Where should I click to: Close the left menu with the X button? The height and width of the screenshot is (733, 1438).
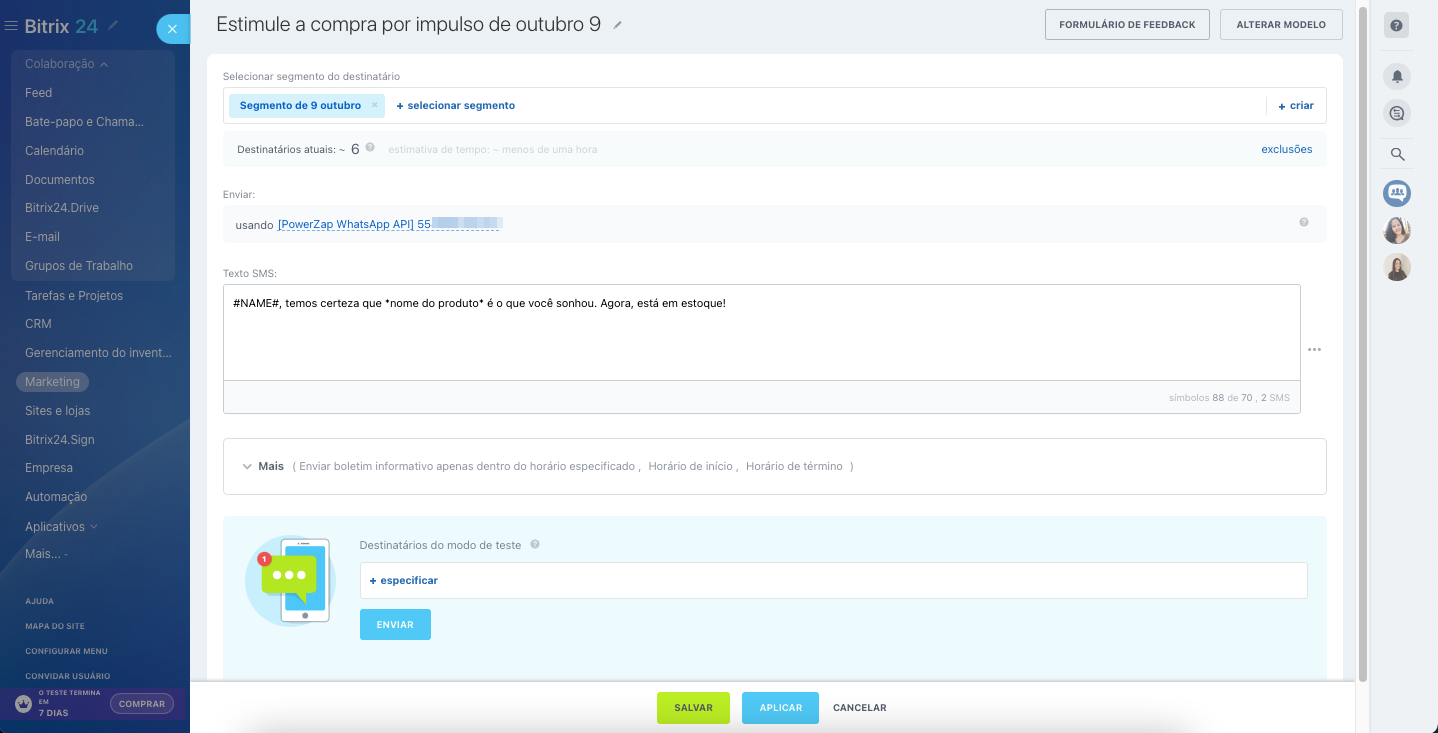pos(172,29)
